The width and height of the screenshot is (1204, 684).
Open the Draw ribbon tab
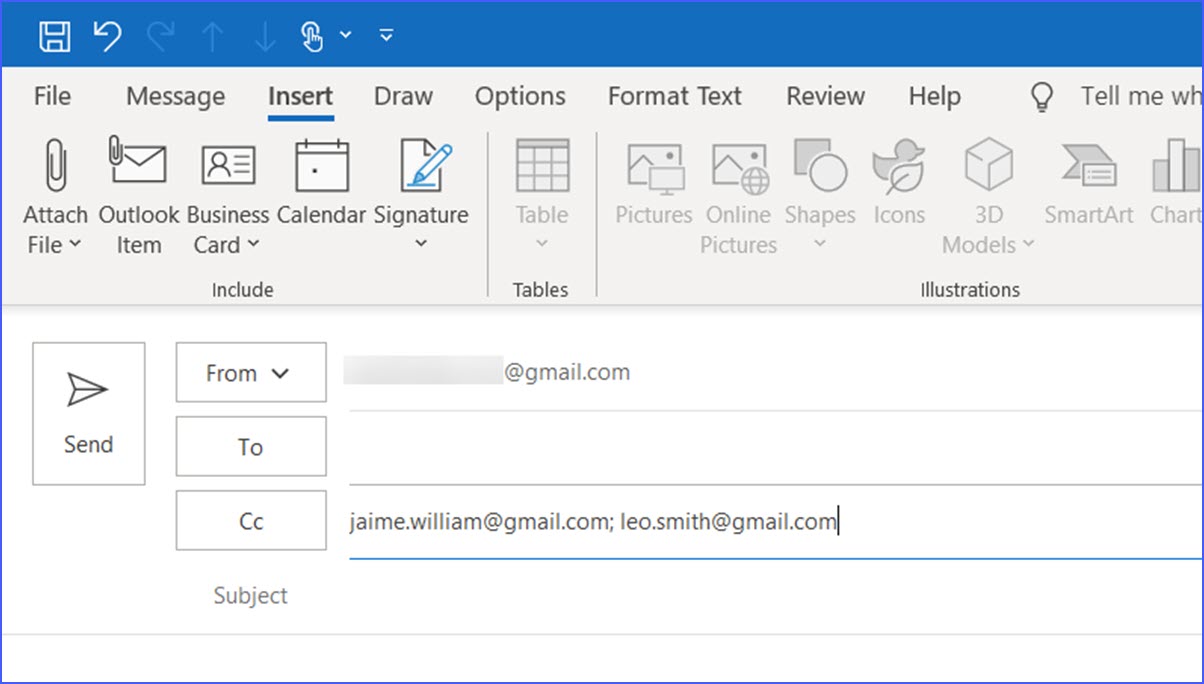(403, 96)
